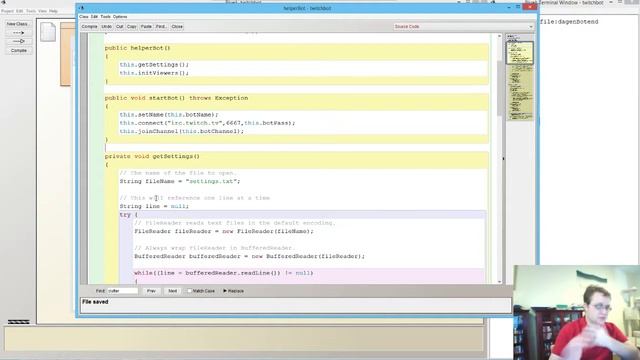Viewport: 640px width, 360px height.
Task: Click the Undo toolbar button
Action: [107, 27]
